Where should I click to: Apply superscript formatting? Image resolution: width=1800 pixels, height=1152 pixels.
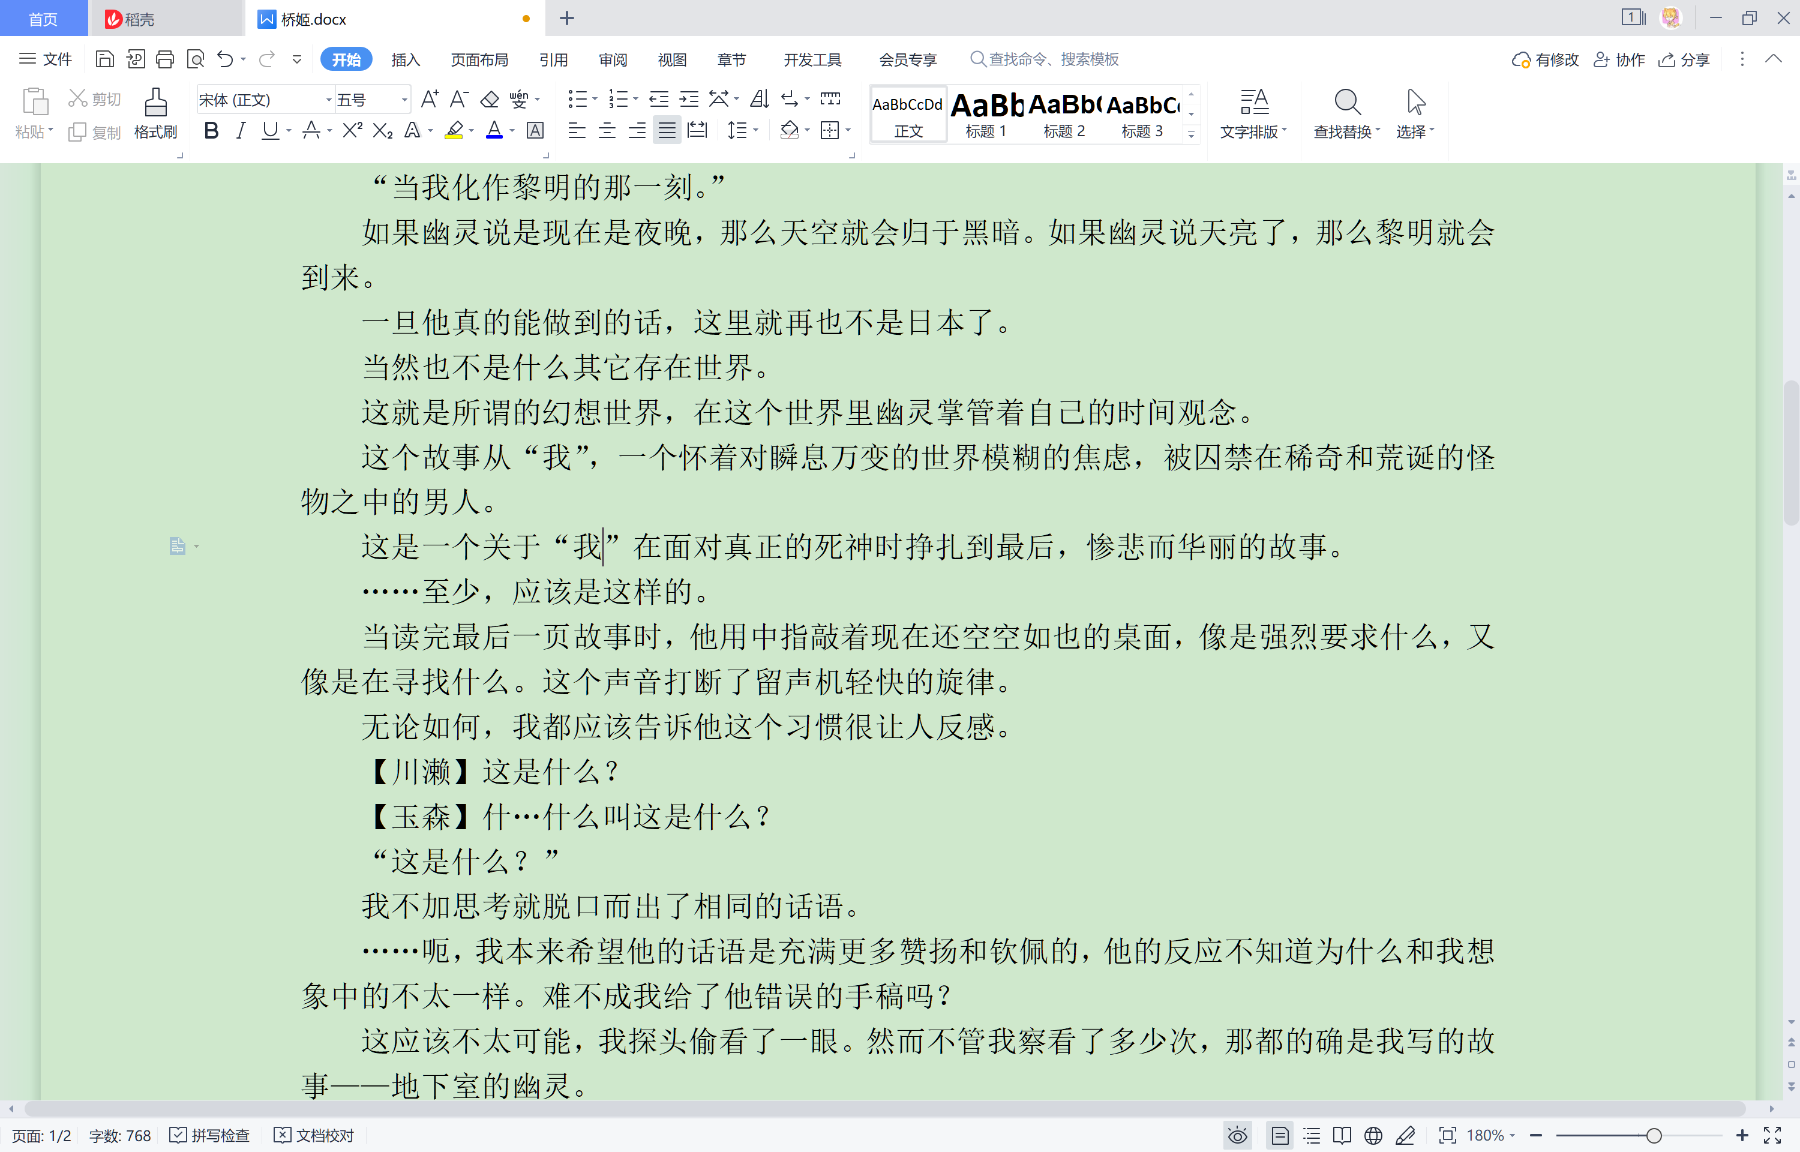click(351, 130)
